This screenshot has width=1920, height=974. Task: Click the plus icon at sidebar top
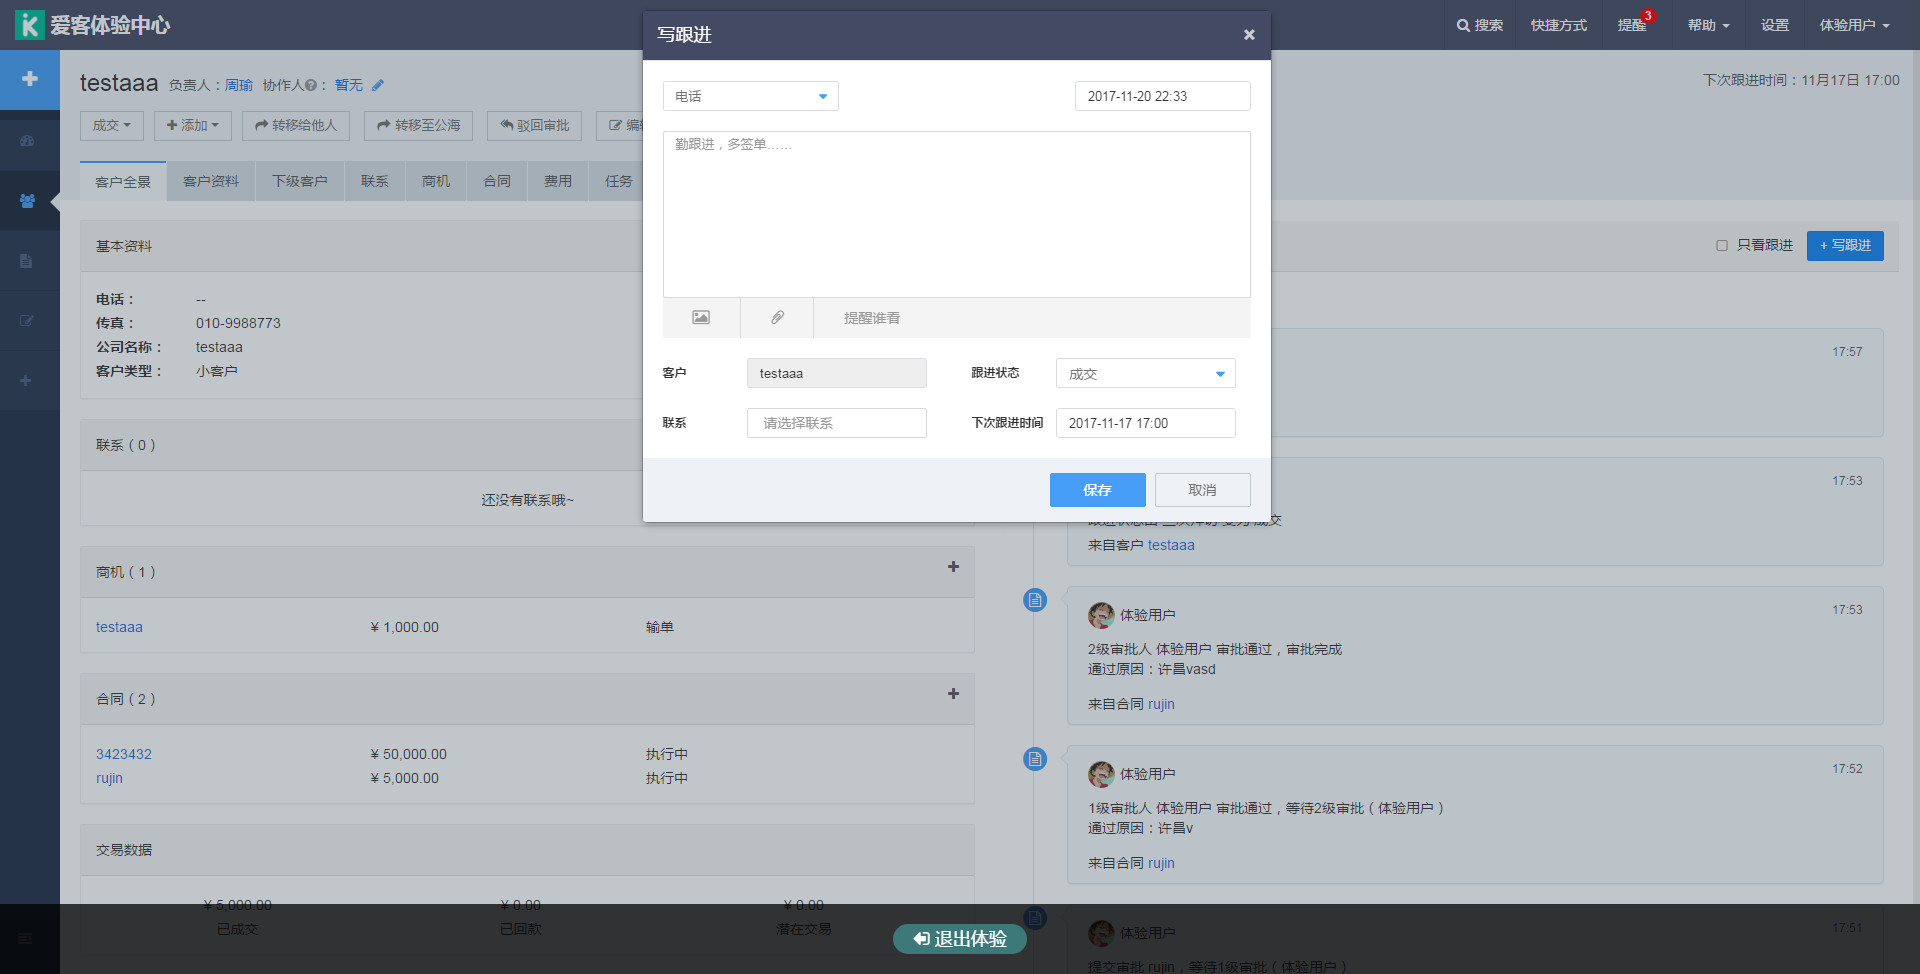[30, 79]
